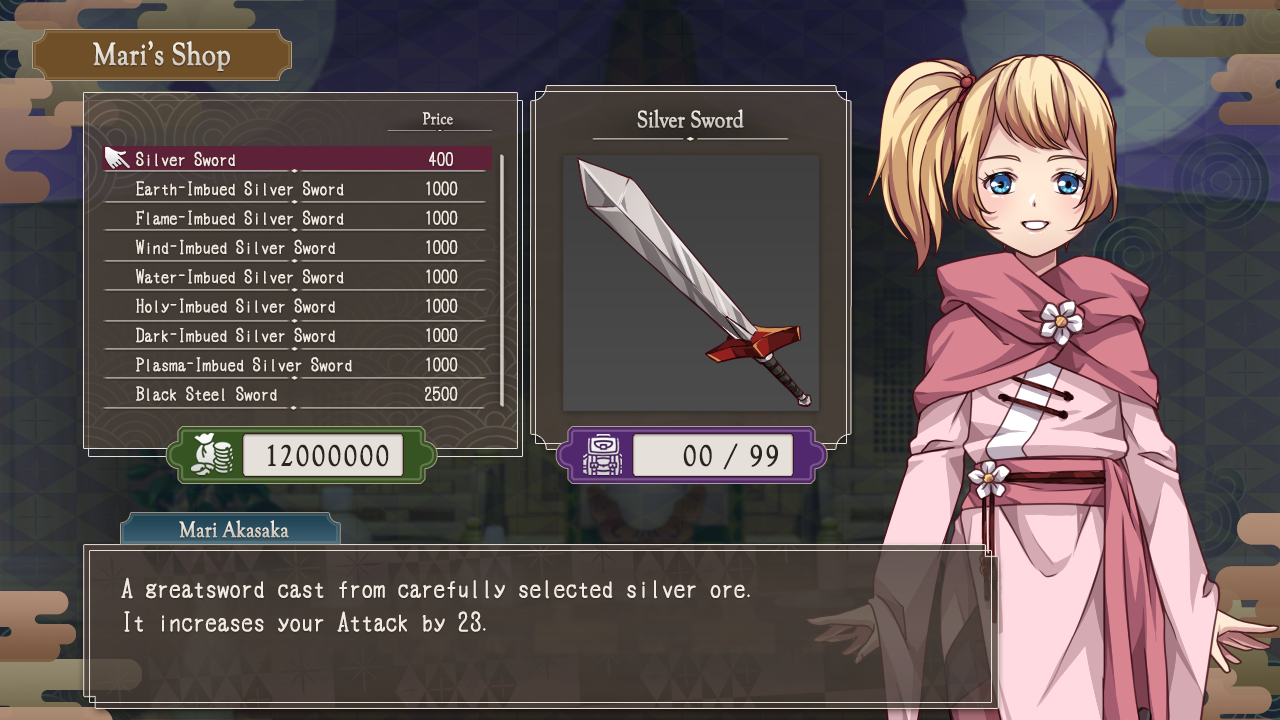The width and height of the screenshot is (1280, 720).
Task: Click the Mari's Shop title banner
Action: 162,55
